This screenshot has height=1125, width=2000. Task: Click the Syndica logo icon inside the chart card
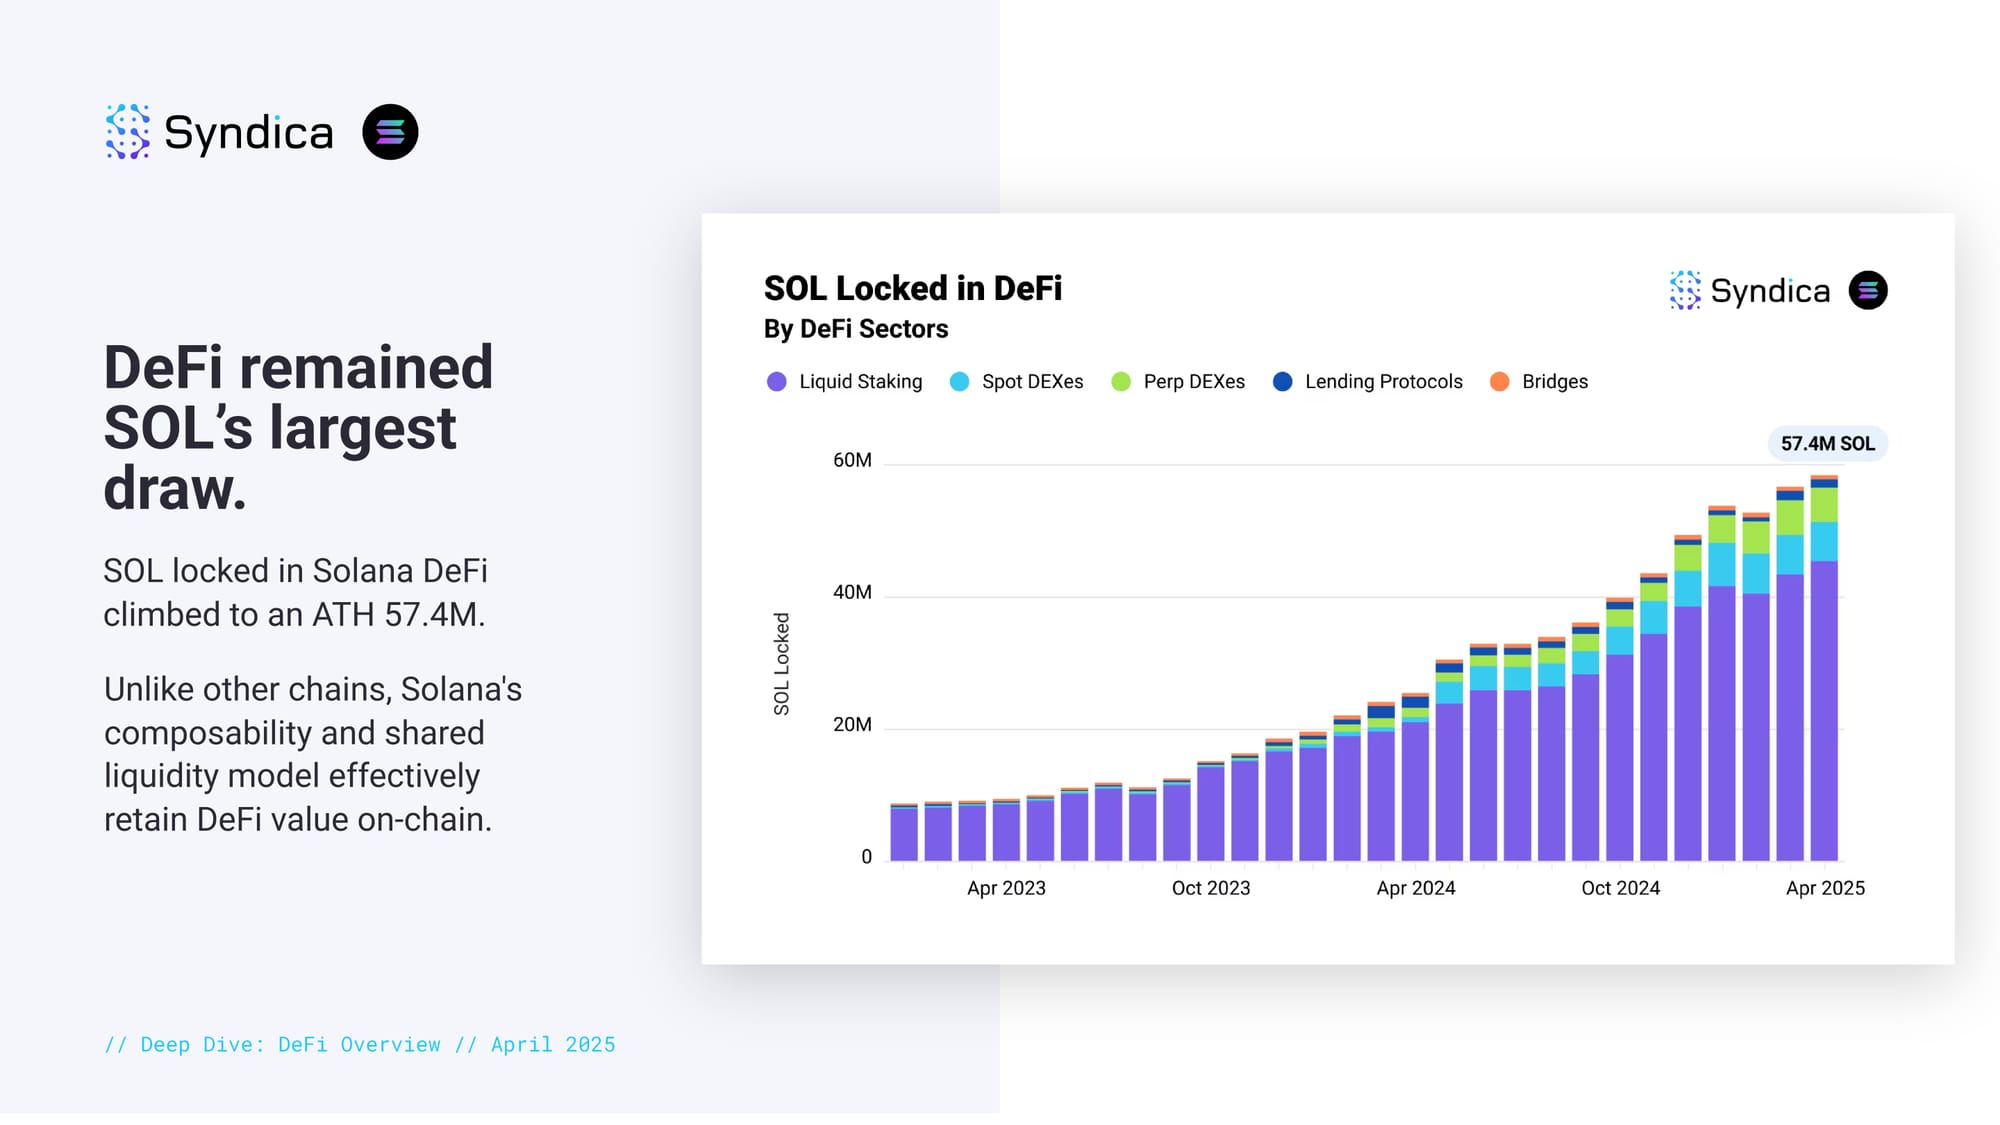coord(1685,290)
